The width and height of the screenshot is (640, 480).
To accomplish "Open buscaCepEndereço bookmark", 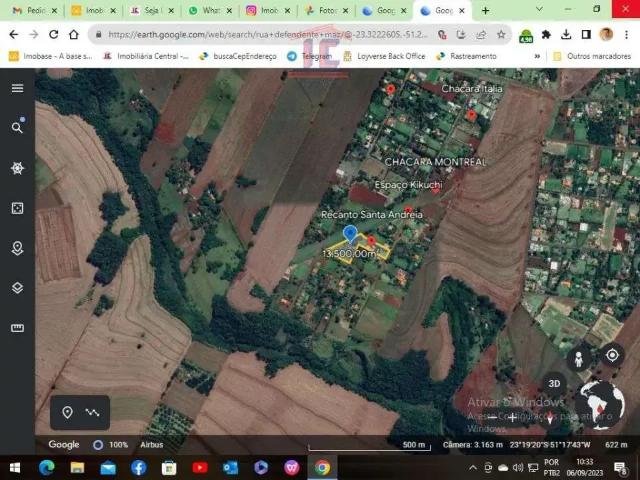I will tap(238, 56).
